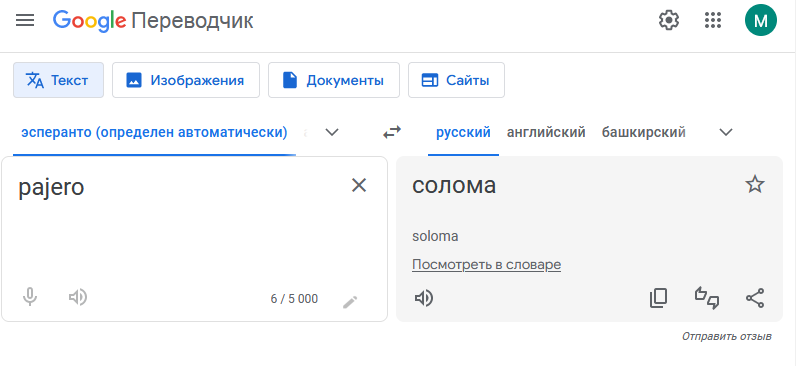The image size is (796, 366).
Task: Open the Google apps grid
Action: coord(713,20)
